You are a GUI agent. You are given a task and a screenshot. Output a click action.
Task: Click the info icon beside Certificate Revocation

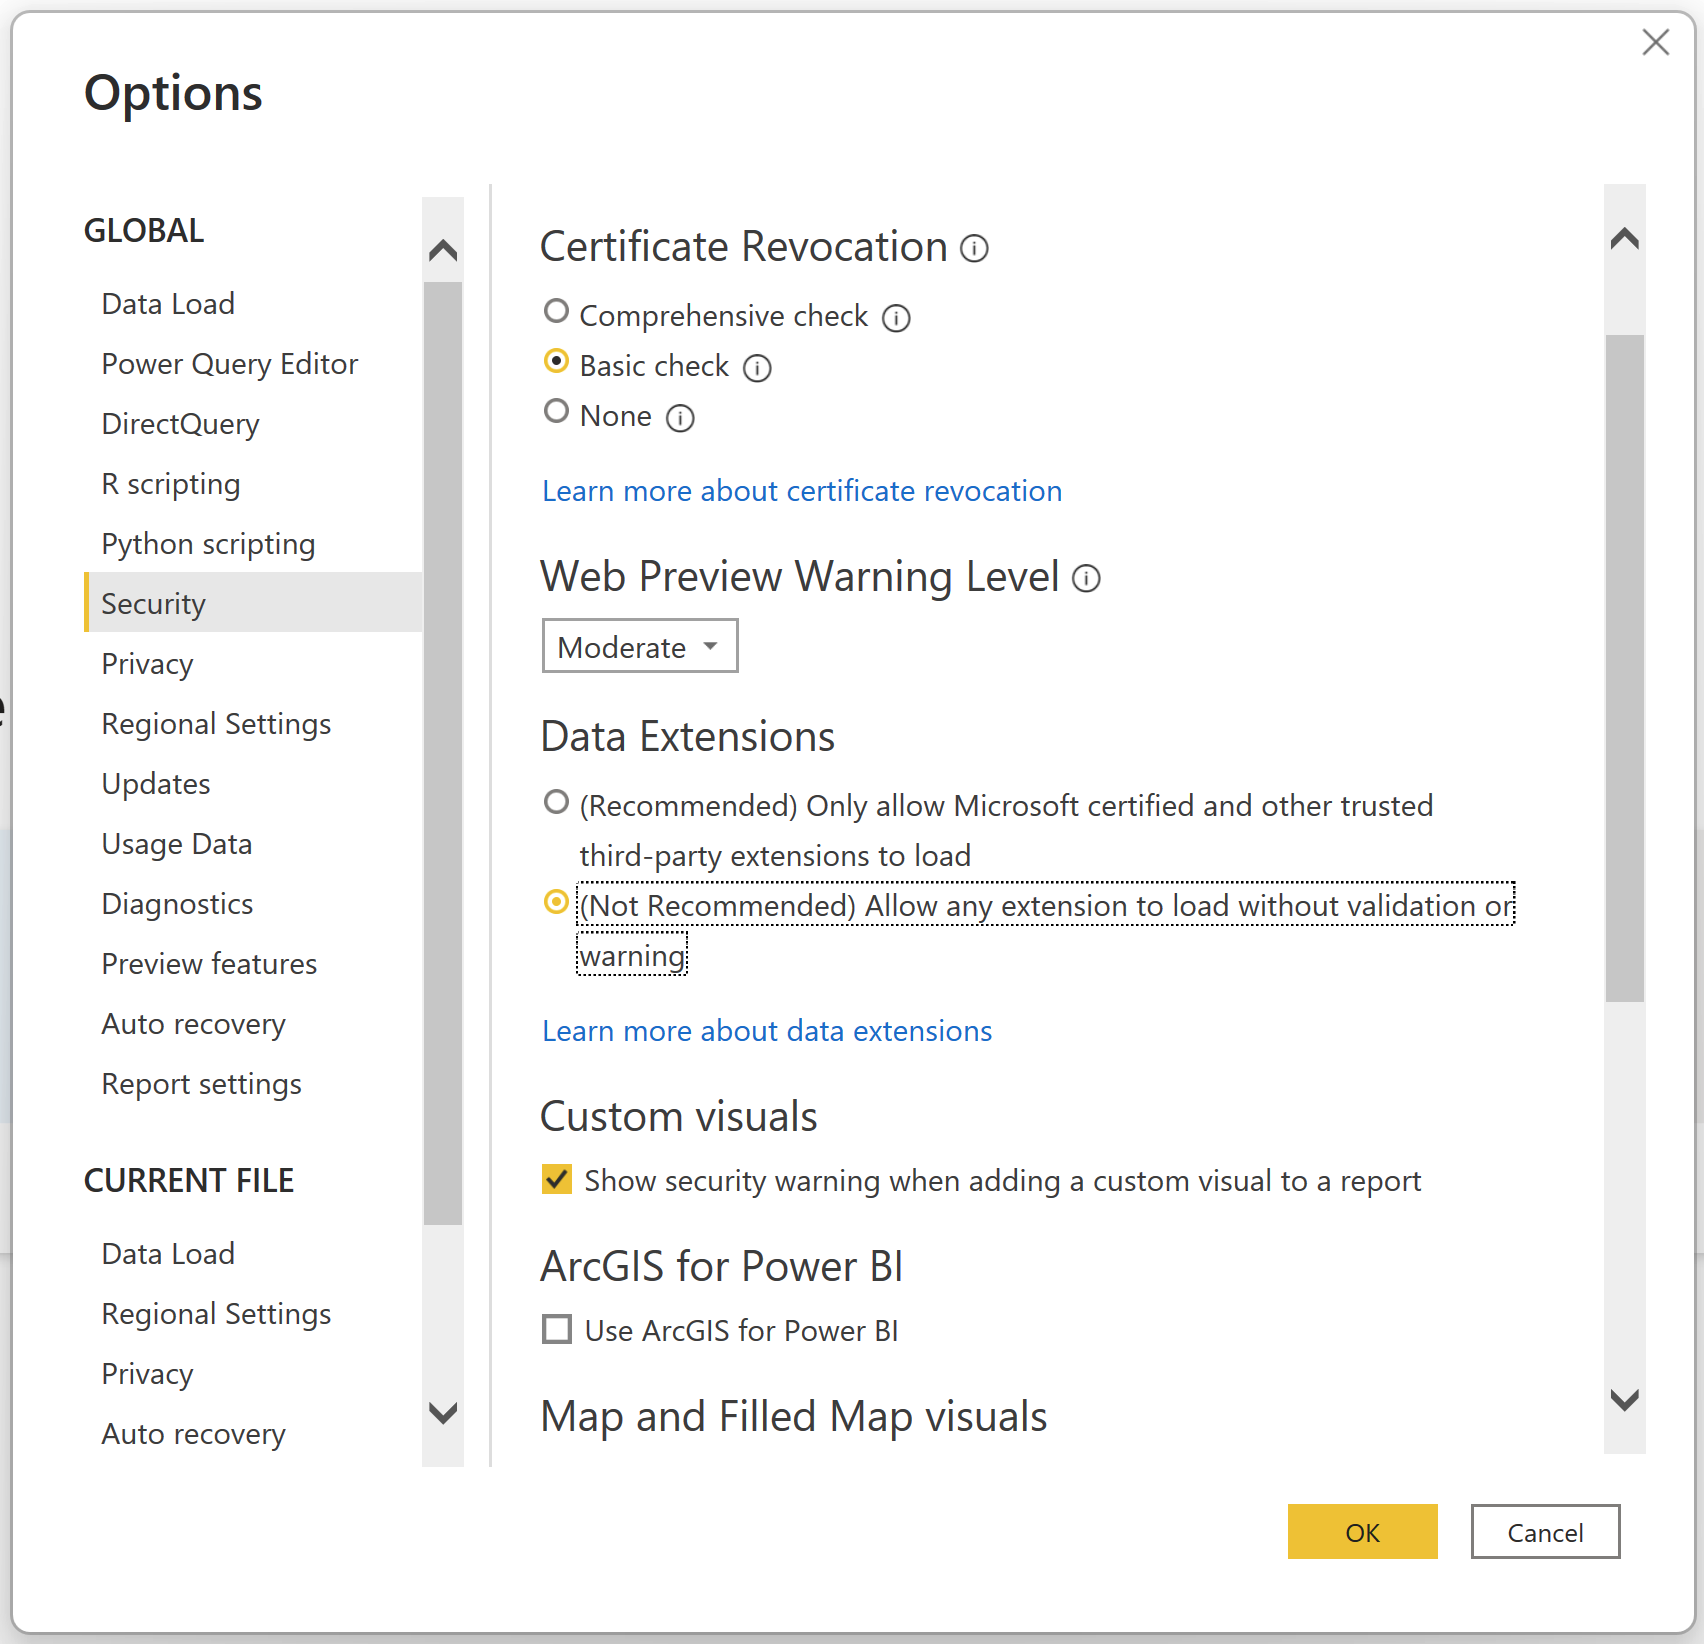tap(973, 248)
